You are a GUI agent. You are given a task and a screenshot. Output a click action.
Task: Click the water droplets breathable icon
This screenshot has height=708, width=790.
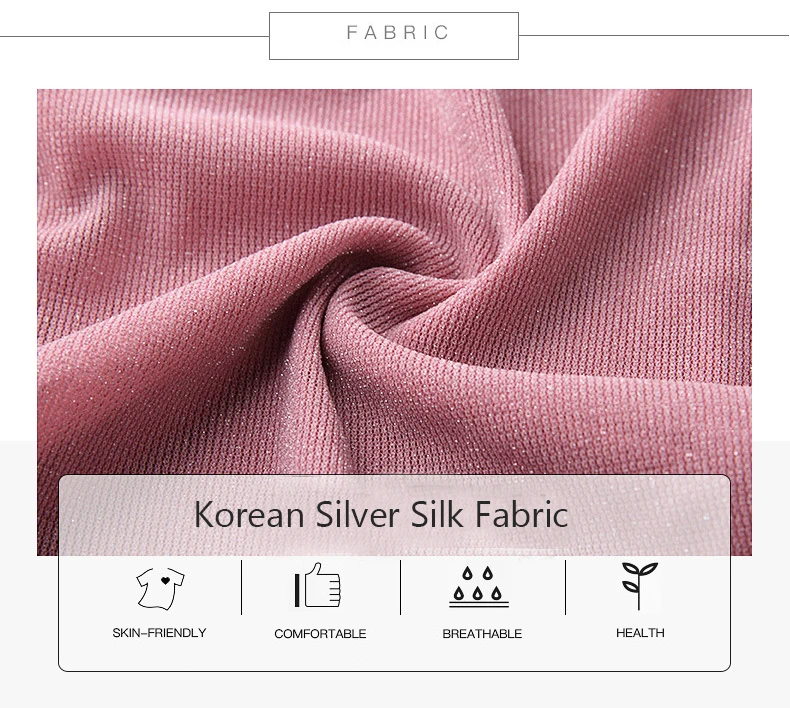(479, 587)
